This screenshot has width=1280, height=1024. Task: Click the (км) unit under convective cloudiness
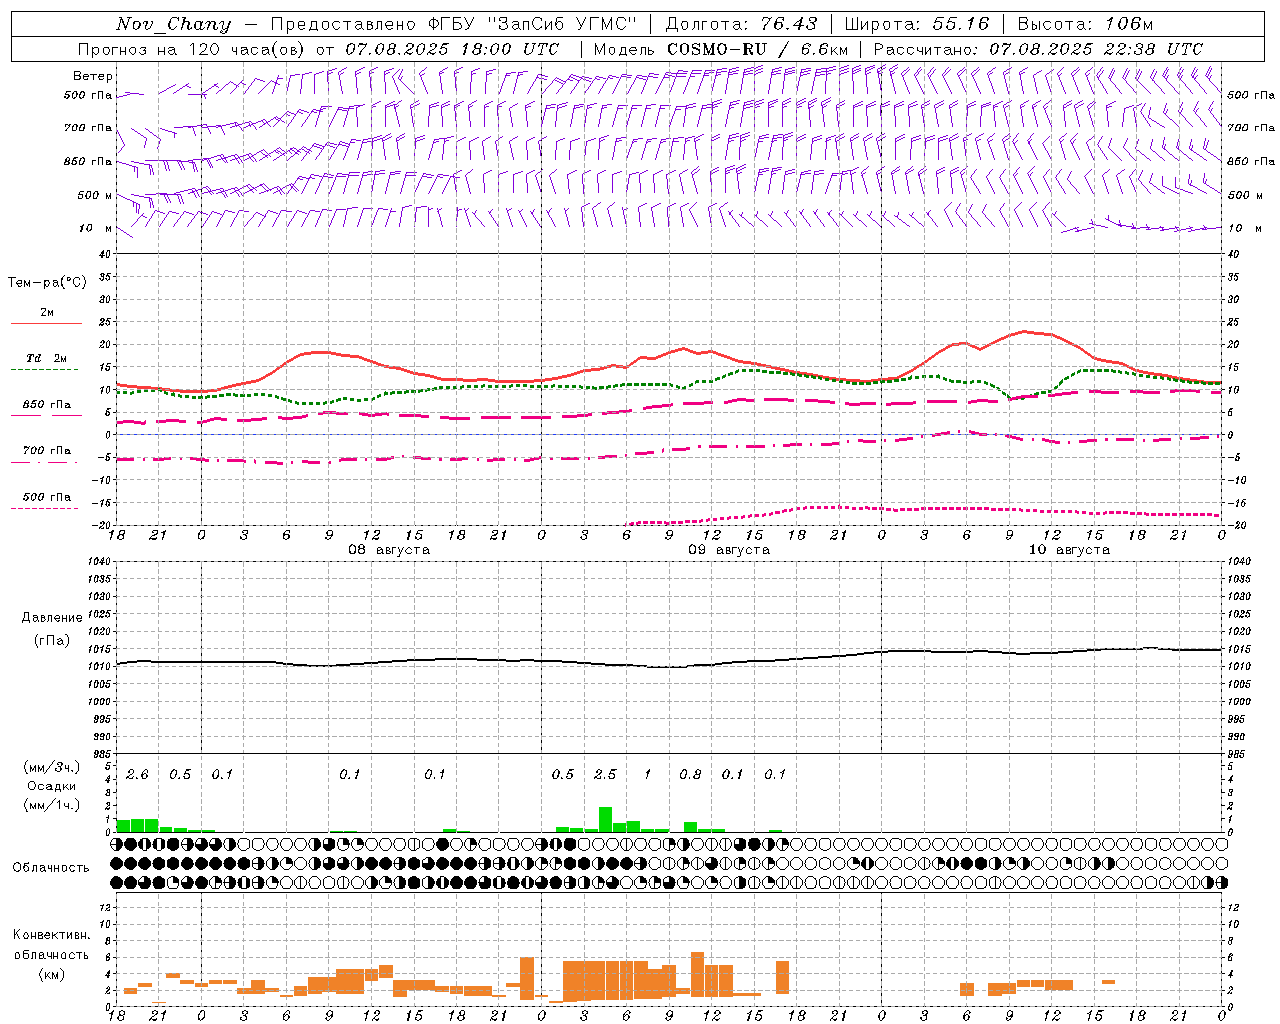click(51, 974)
